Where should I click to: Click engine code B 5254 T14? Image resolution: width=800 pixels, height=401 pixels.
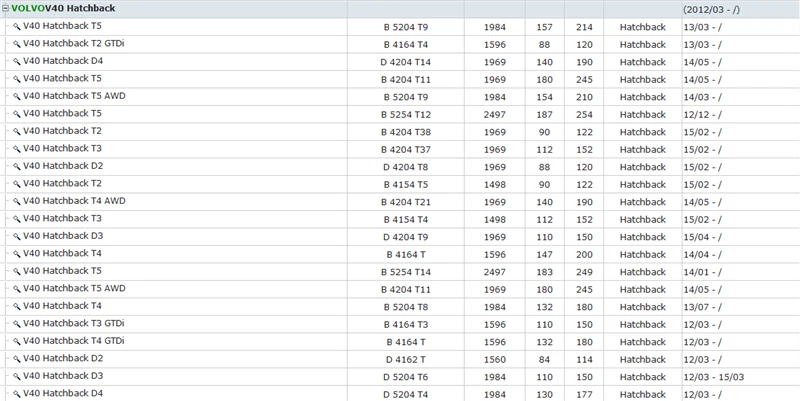coord(406,272)
